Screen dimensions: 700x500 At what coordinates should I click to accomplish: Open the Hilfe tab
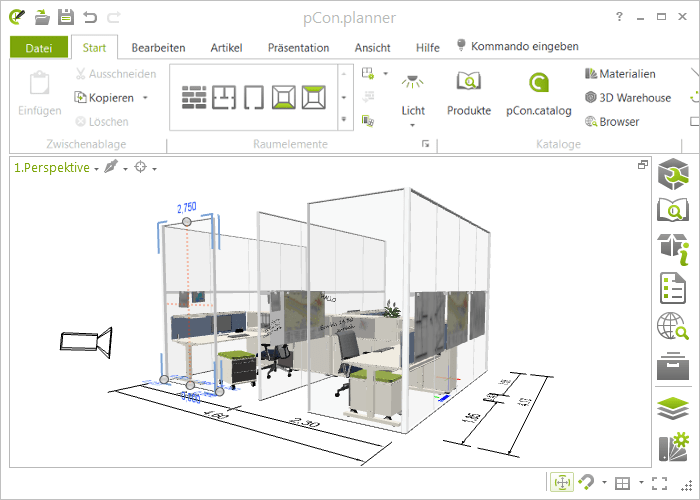[428, 48]
